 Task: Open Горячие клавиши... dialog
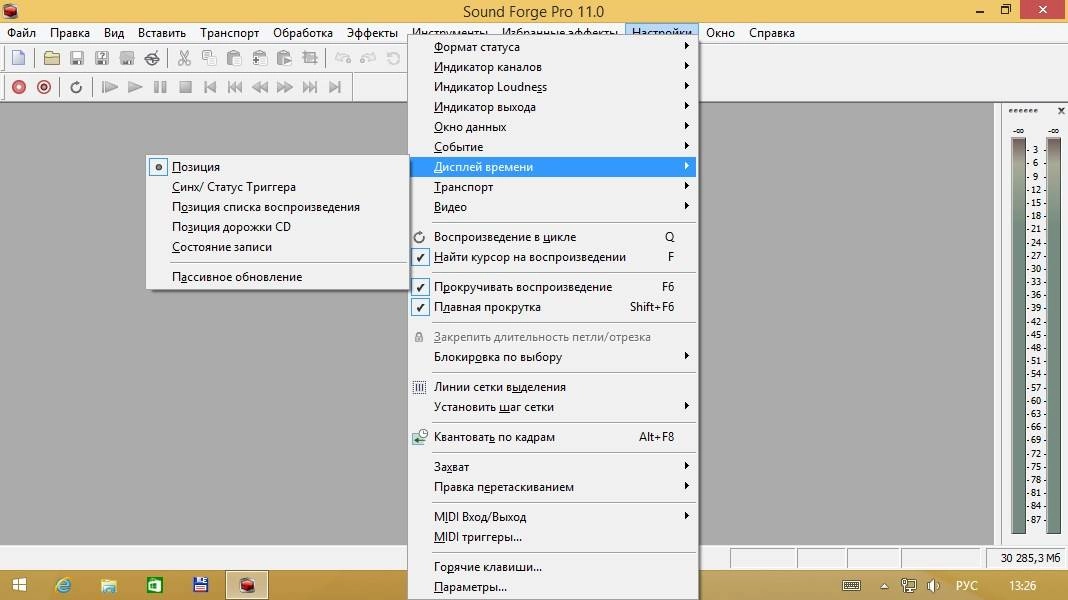(x=553, y=567)
